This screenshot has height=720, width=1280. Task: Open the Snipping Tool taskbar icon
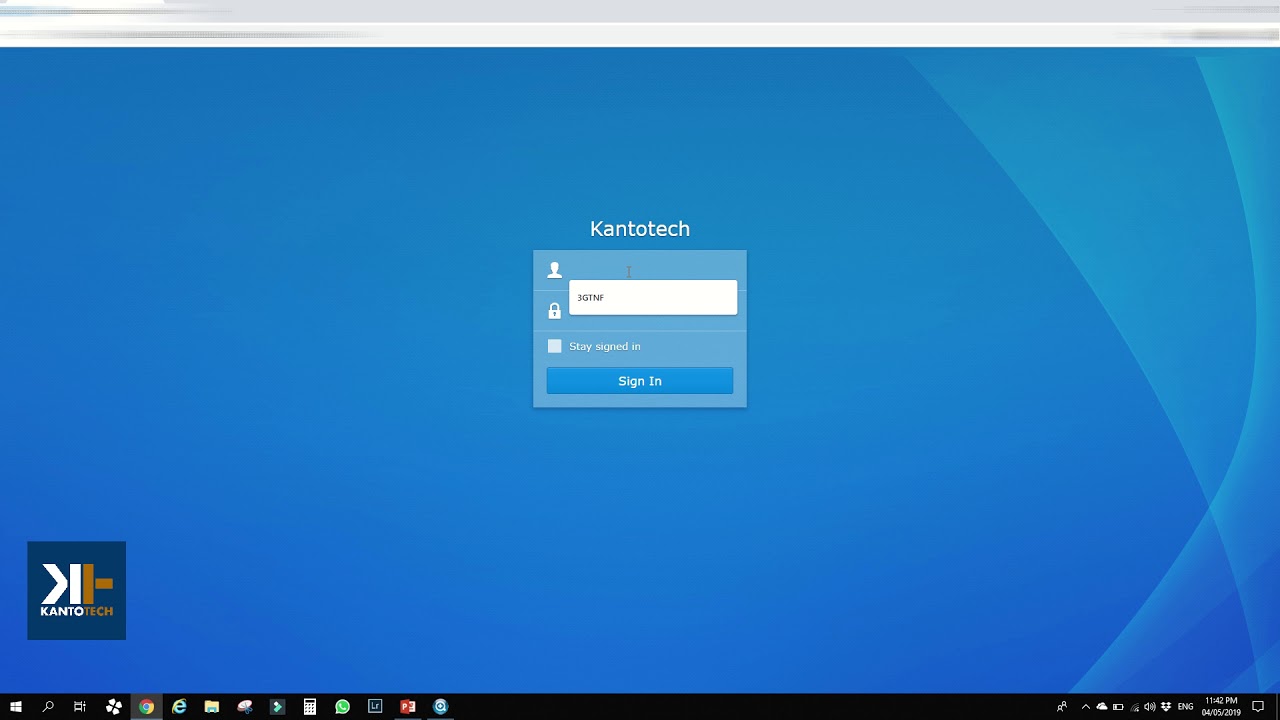pyautogui.click(x=245, y=707)
